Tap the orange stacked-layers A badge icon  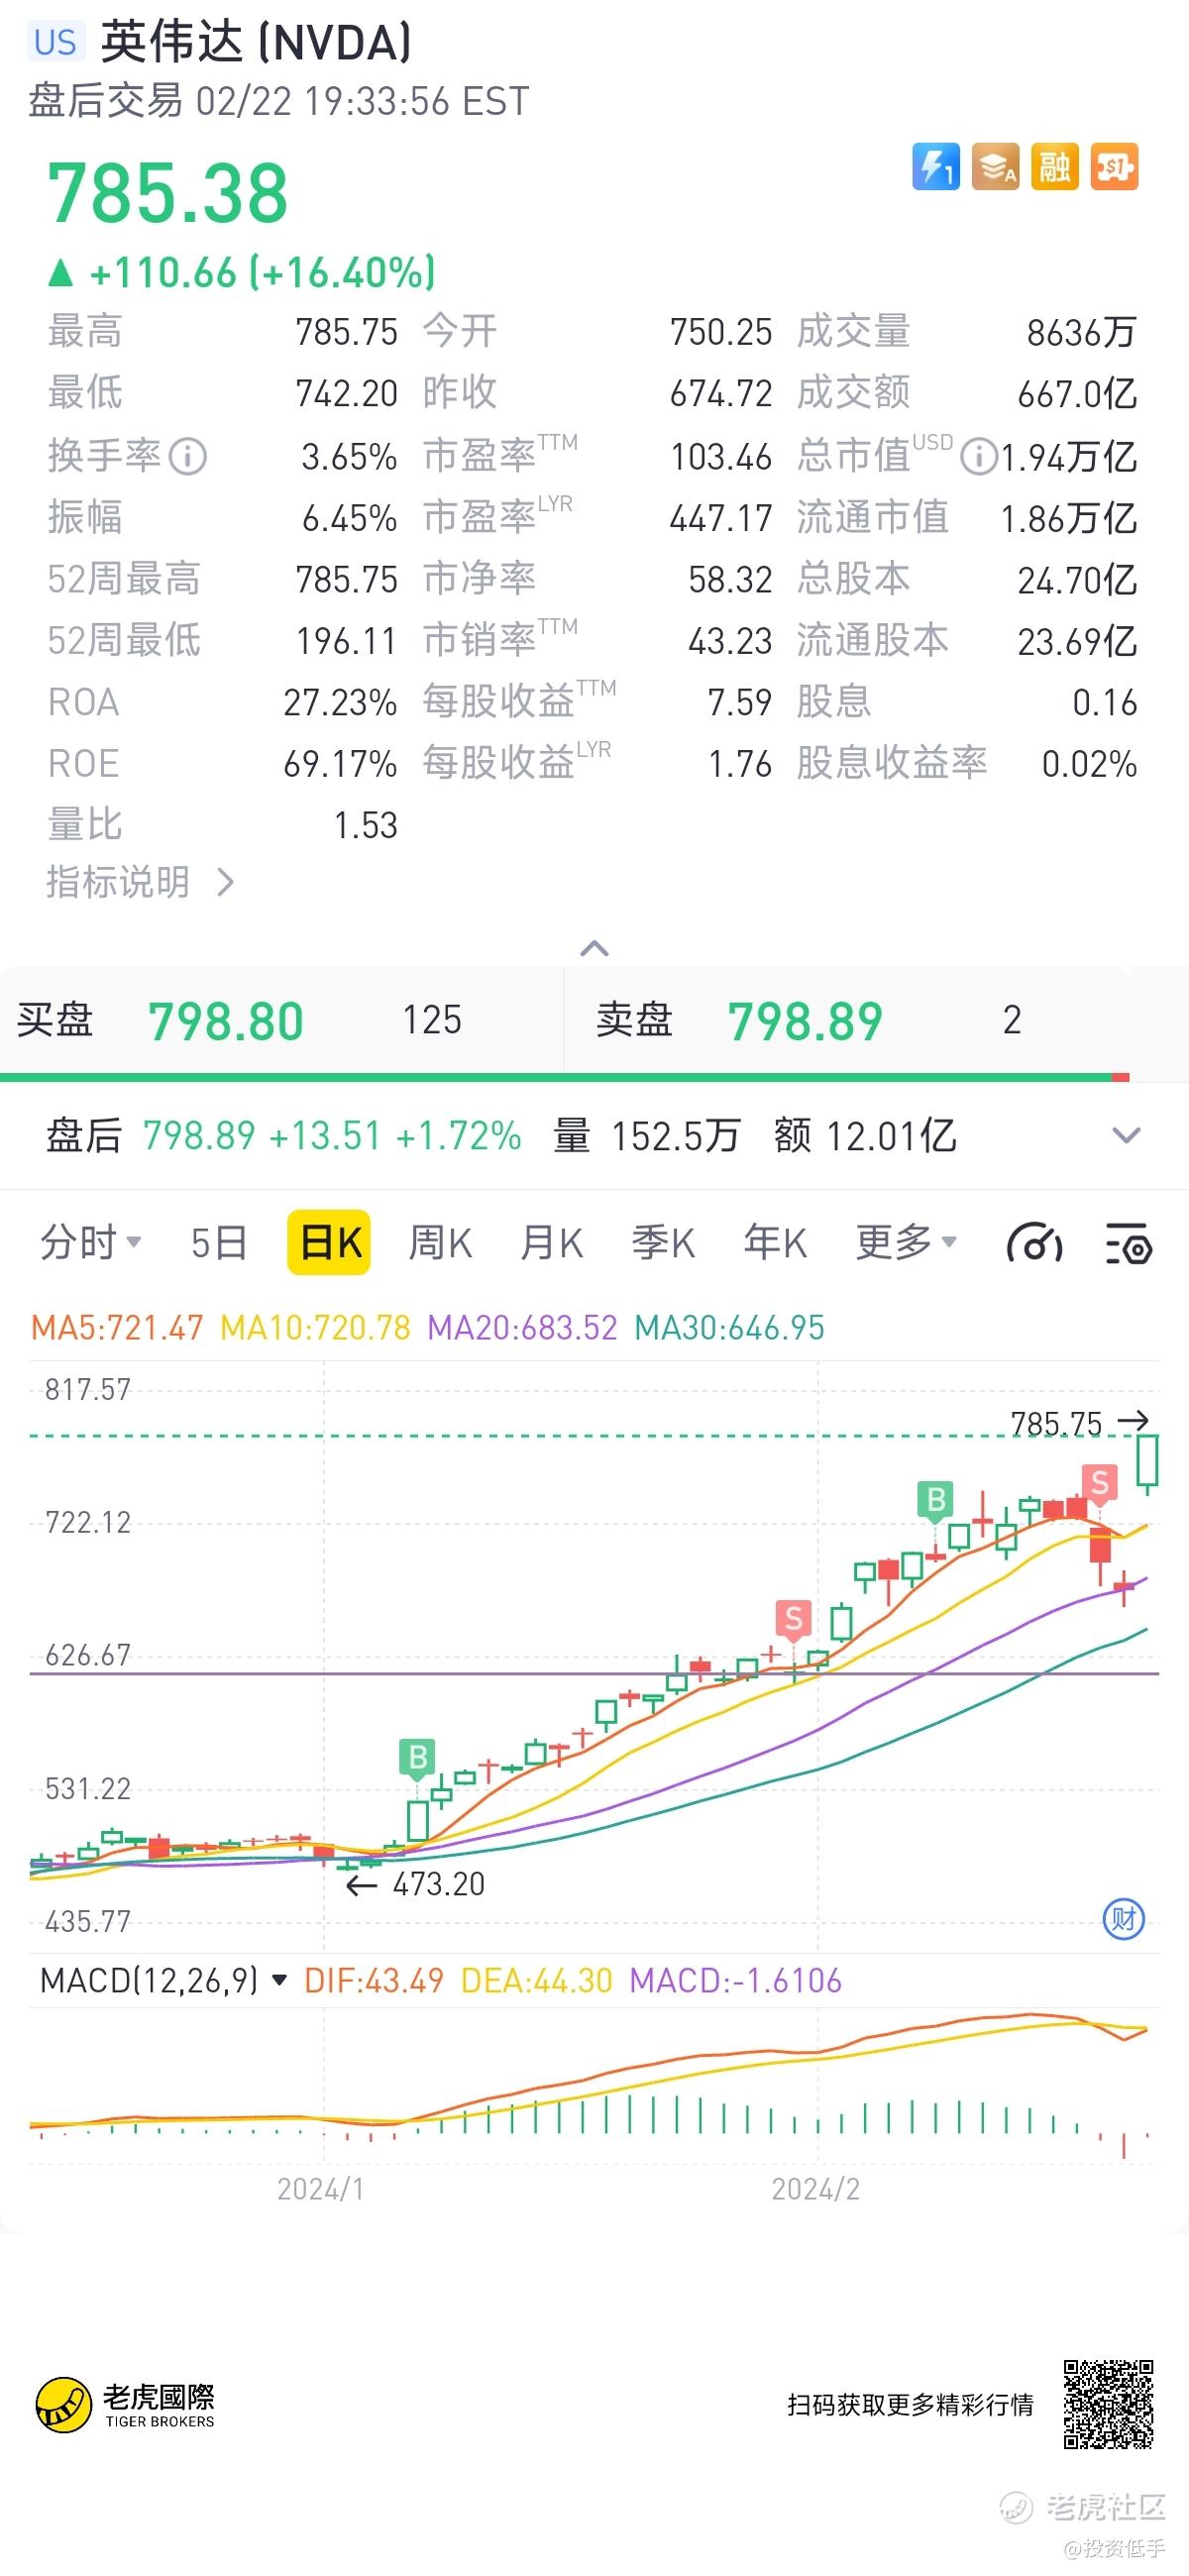(995, 166)
